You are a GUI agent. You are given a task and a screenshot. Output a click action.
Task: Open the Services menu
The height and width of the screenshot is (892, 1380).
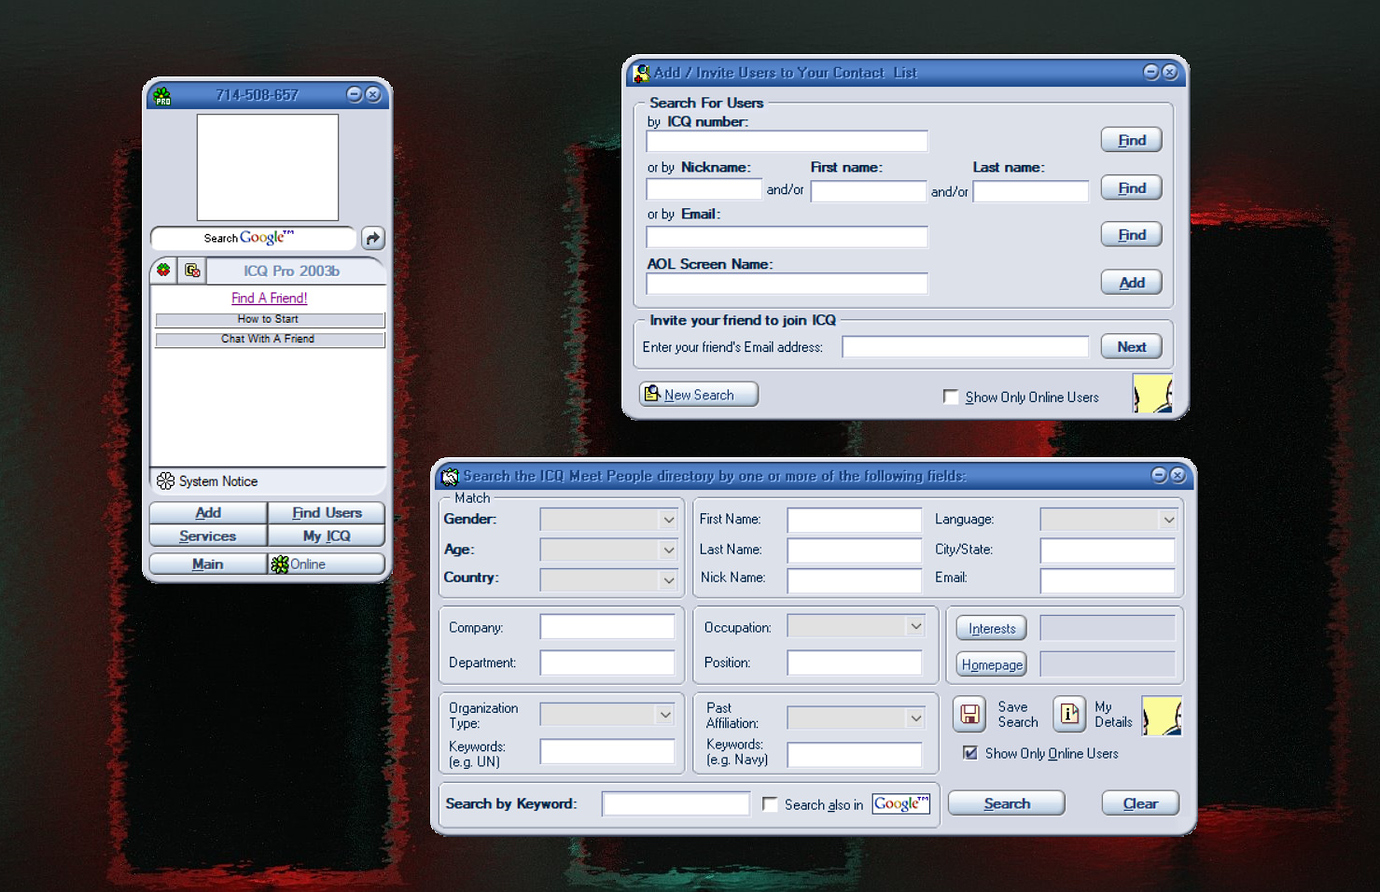208,536
